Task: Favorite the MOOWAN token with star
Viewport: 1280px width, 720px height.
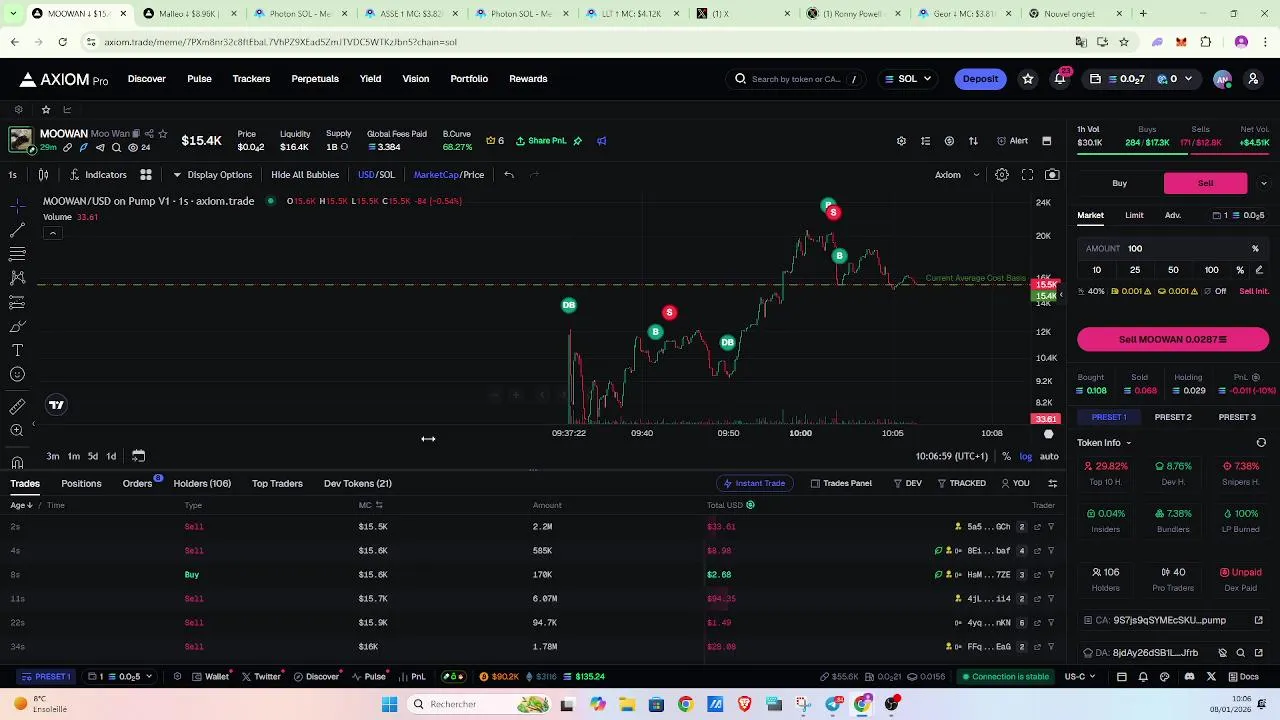Action: click(x=162, y=134)
